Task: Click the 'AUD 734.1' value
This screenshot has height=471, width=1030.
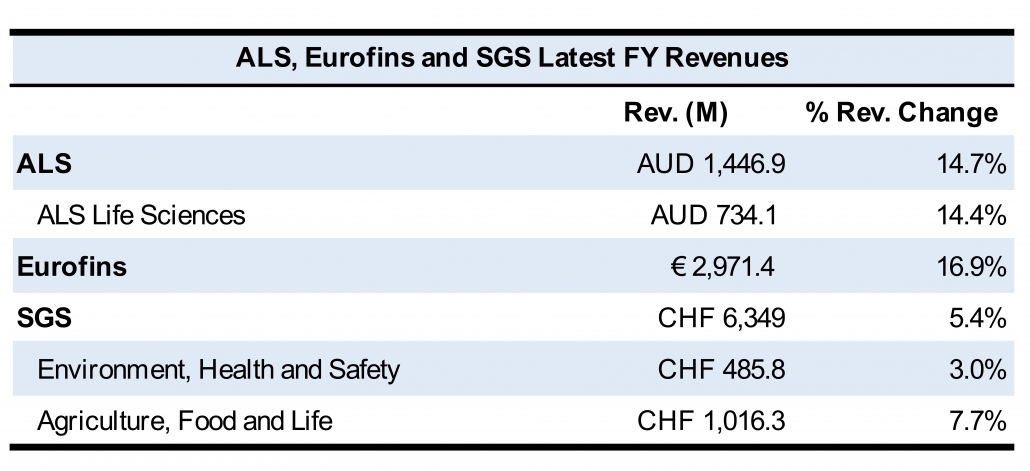Action: coord(714,215)
